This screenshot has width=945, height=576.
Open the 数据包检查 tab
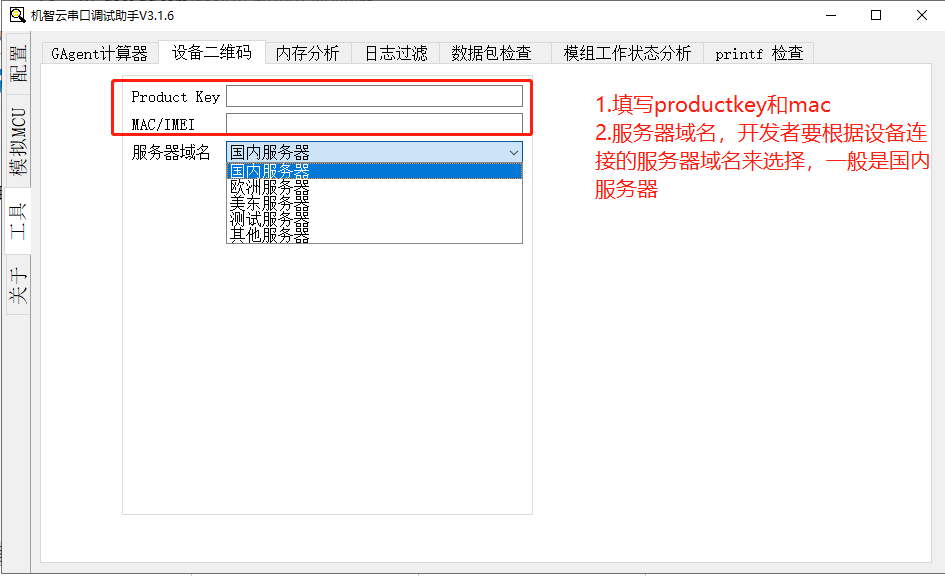(x=494, y=53)
